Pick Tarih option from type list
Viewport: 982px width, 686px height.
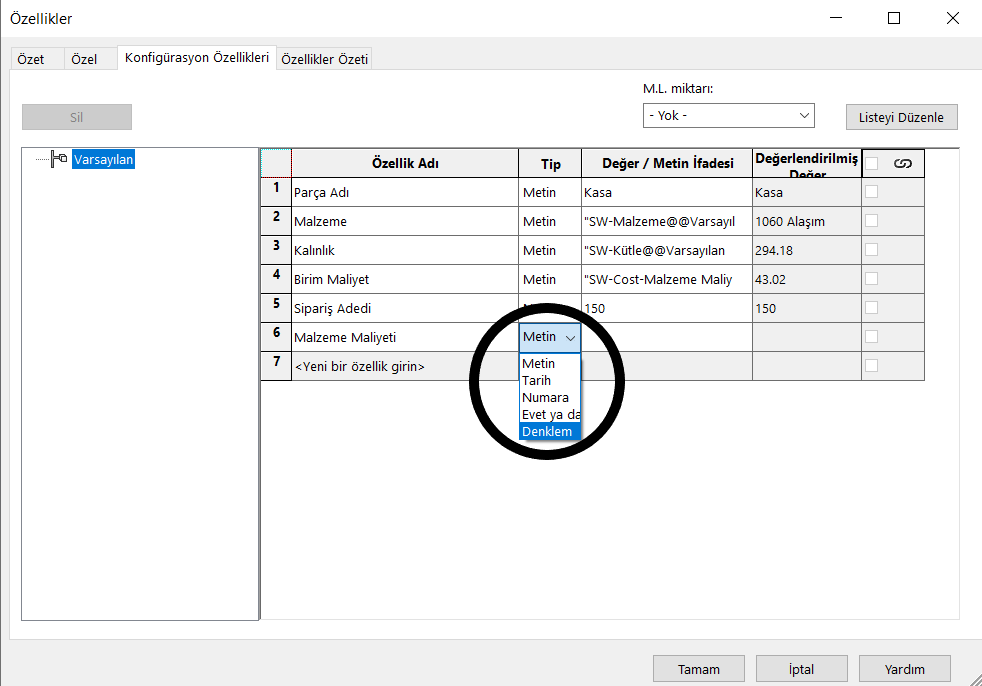click(x=537, y=380)
